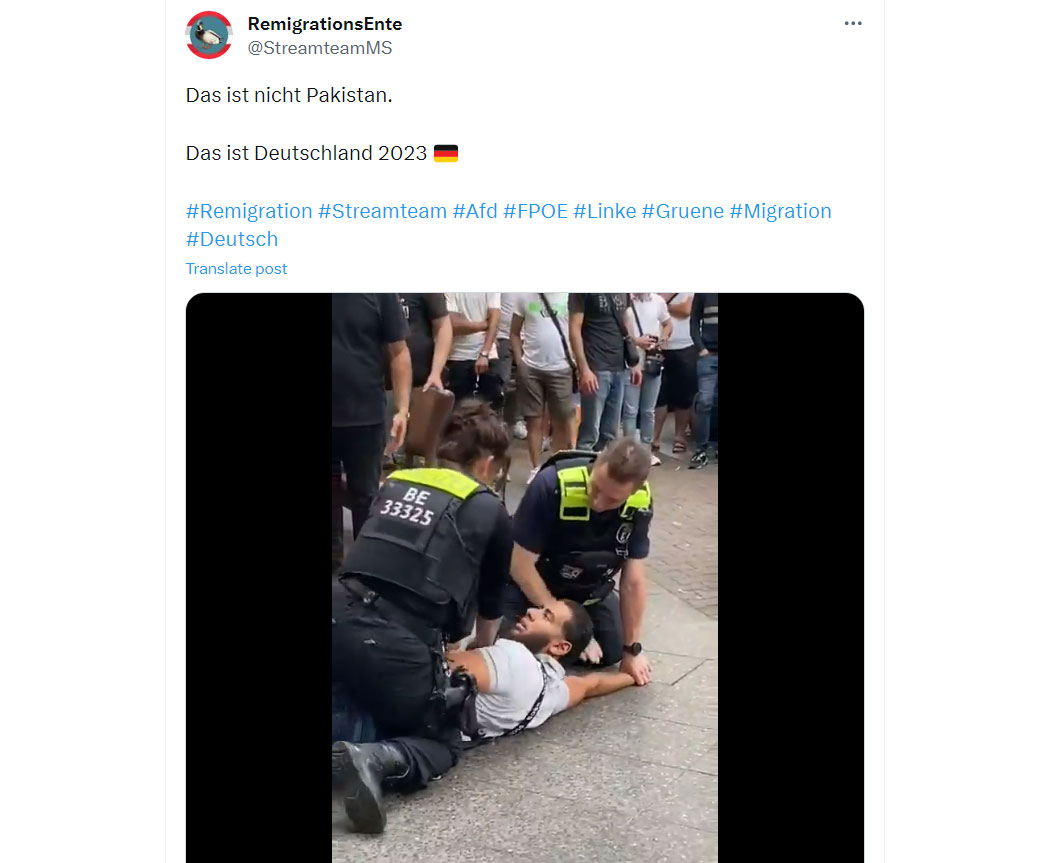This screenshot has width=1050, height=863.
Task: Click the German flag emoji
Action: click(446, 153)
